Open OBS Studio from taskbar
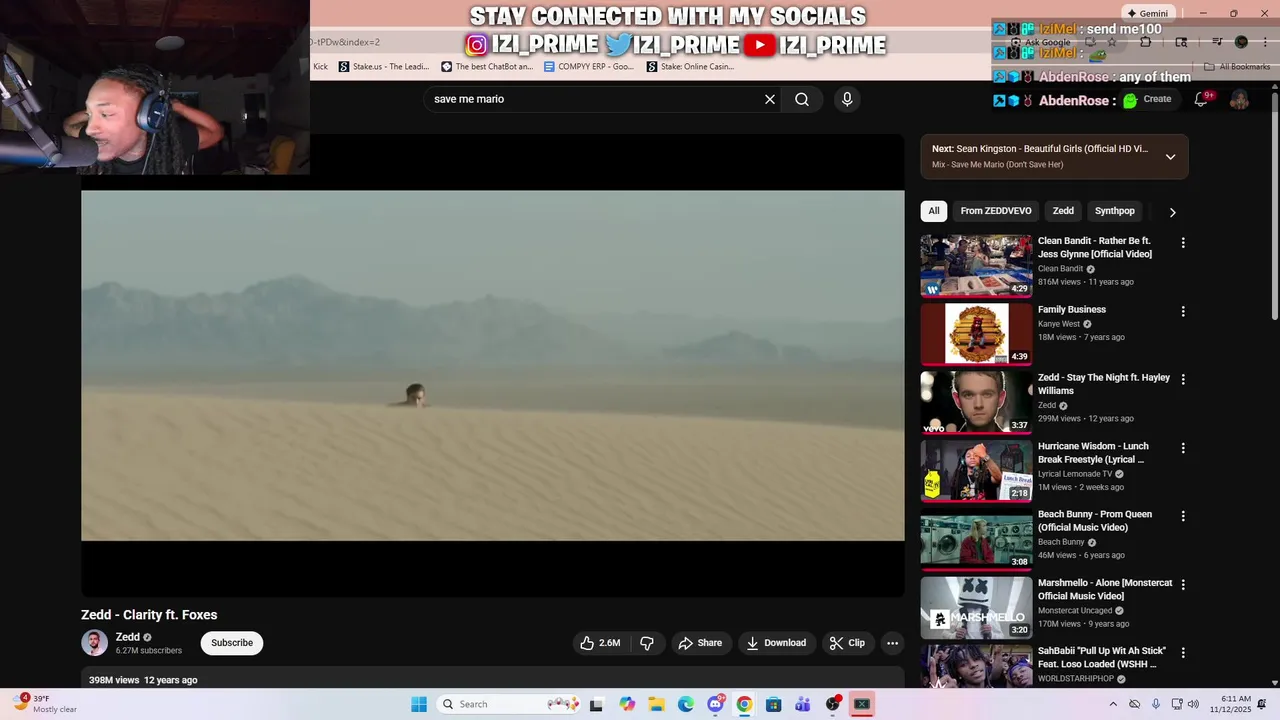The height and width of the screenshot is (720, 1280). click(x=832, y=704)
